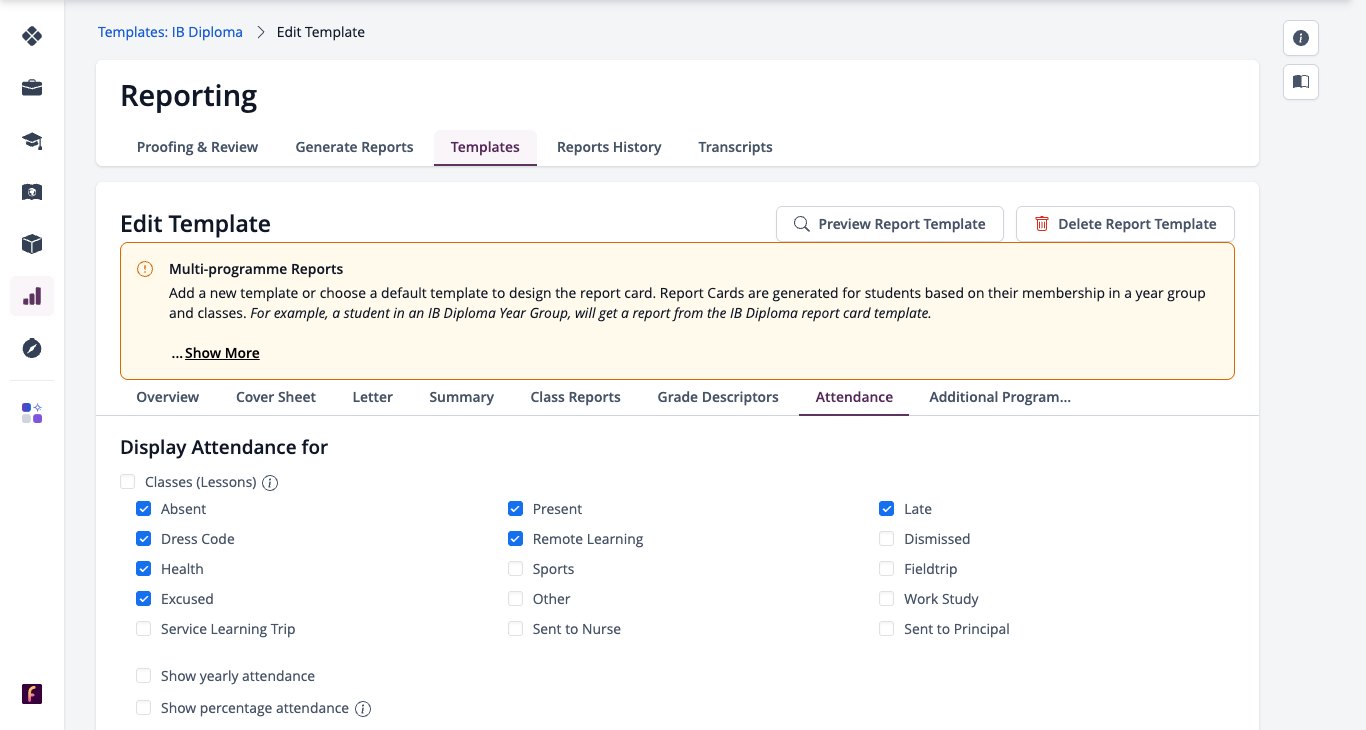Open the cube icon in sidebar
The width and height of the screenshot is (1366, 730).
32,244
